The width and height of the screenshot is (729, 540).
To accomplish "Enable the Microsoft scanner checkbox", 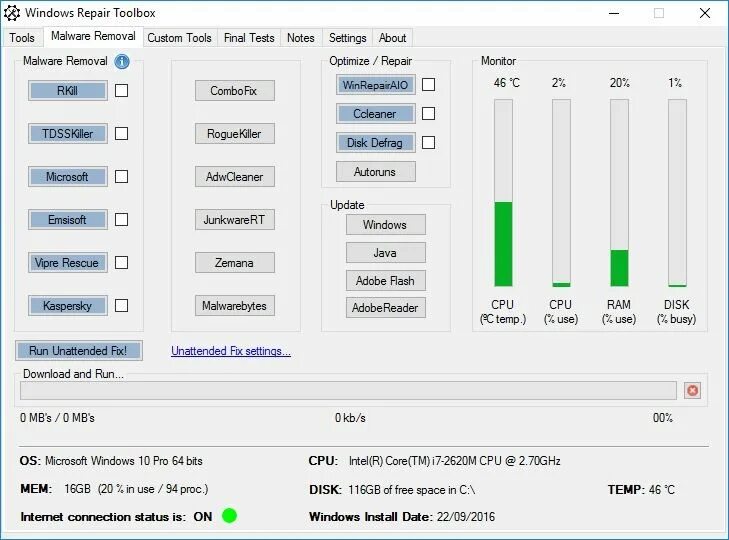I will [x=121, y=177].
